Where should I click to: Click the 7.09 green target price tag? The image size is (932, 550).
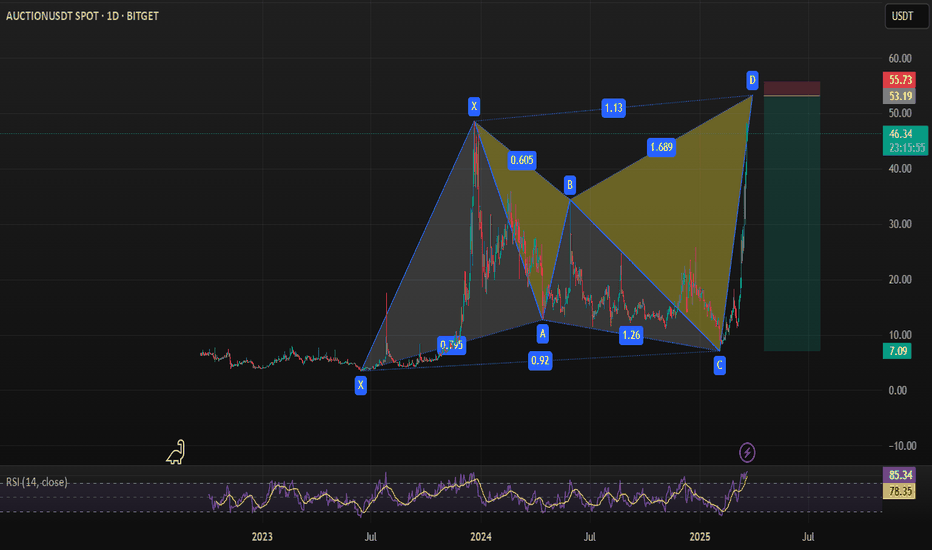click(897, 351)
